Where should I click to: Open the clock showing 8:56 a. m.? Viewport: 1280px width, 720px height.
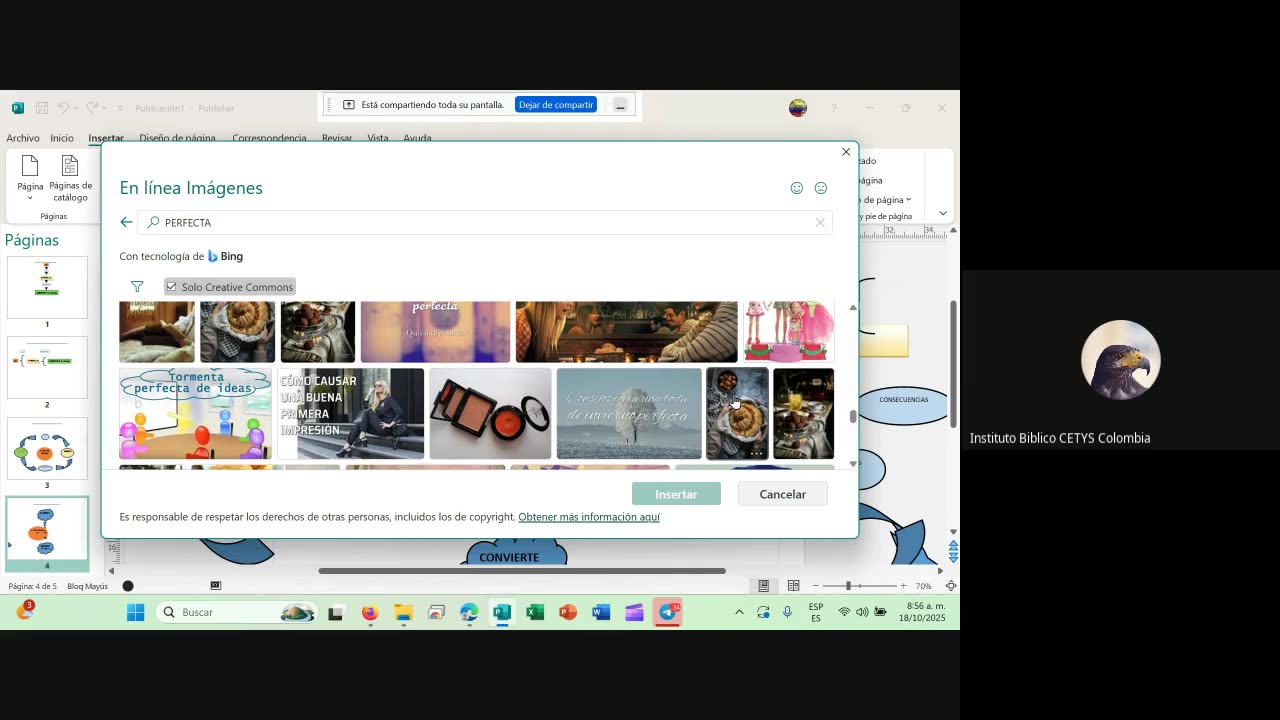pyautogui.click(x=922, y=612)
